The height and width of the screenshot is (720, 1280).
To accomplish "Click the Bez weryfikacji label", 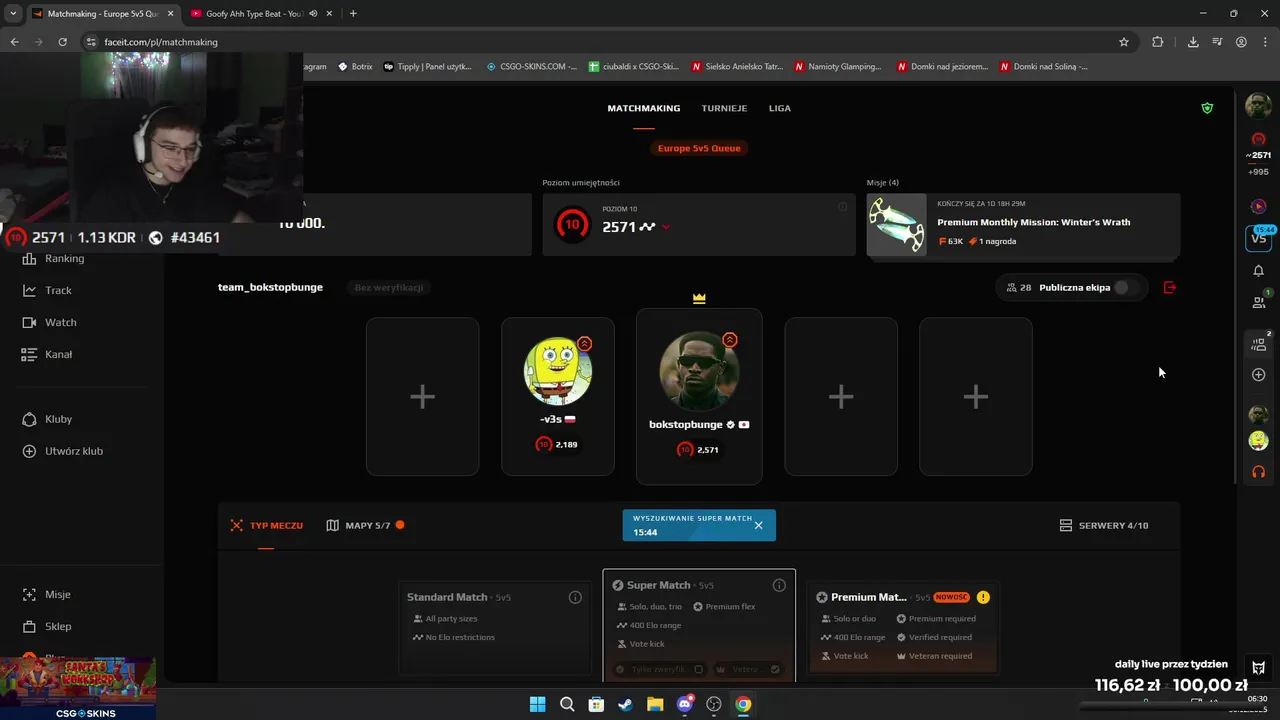I will coord(389,287).
